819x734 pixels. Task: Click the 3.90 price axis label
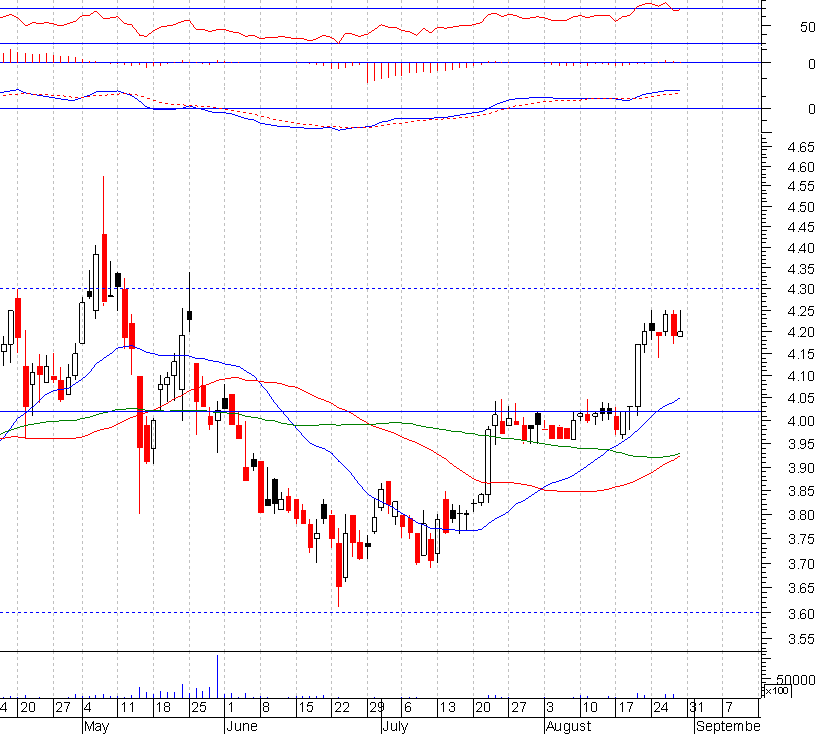coord(801,468)
